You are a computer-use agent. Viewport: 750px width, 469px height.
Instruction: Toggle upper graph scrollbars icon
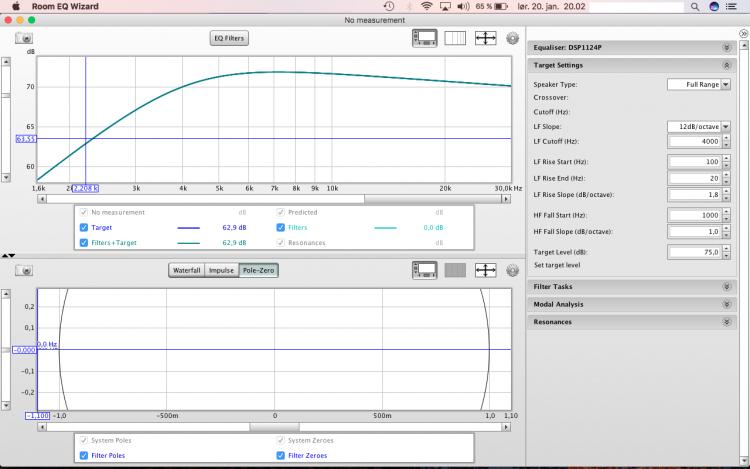click(426, 39)
